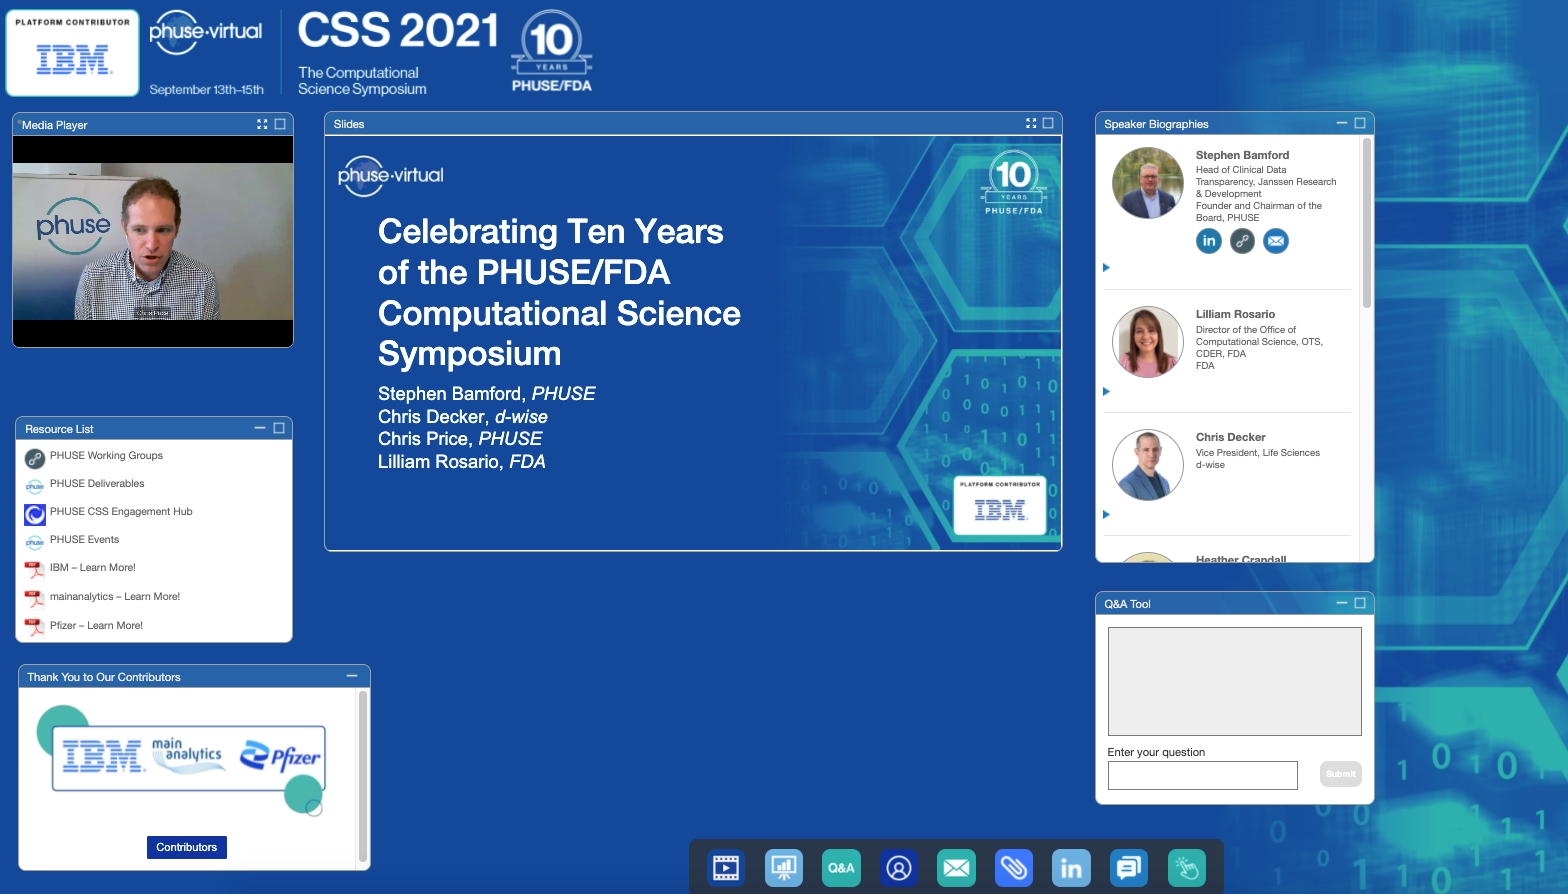This screenshot has width=1568, height=894.
Task: Click Lilliam Rosario's profile photo
Action: point(1148,342)
